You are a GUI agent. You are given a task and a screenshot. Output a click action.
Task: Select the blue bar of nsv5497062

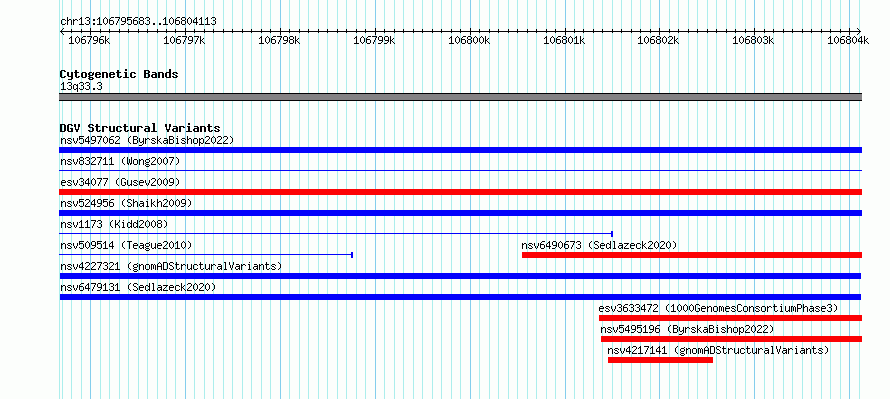tap(460, 150)
